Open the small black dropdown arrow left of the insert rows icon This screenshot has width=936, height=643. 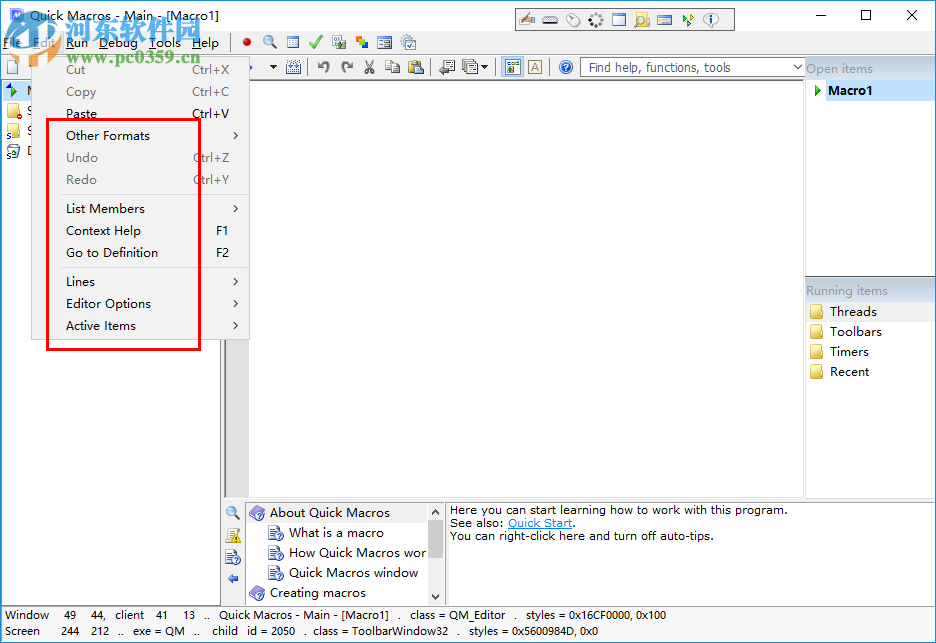[273, 67]
